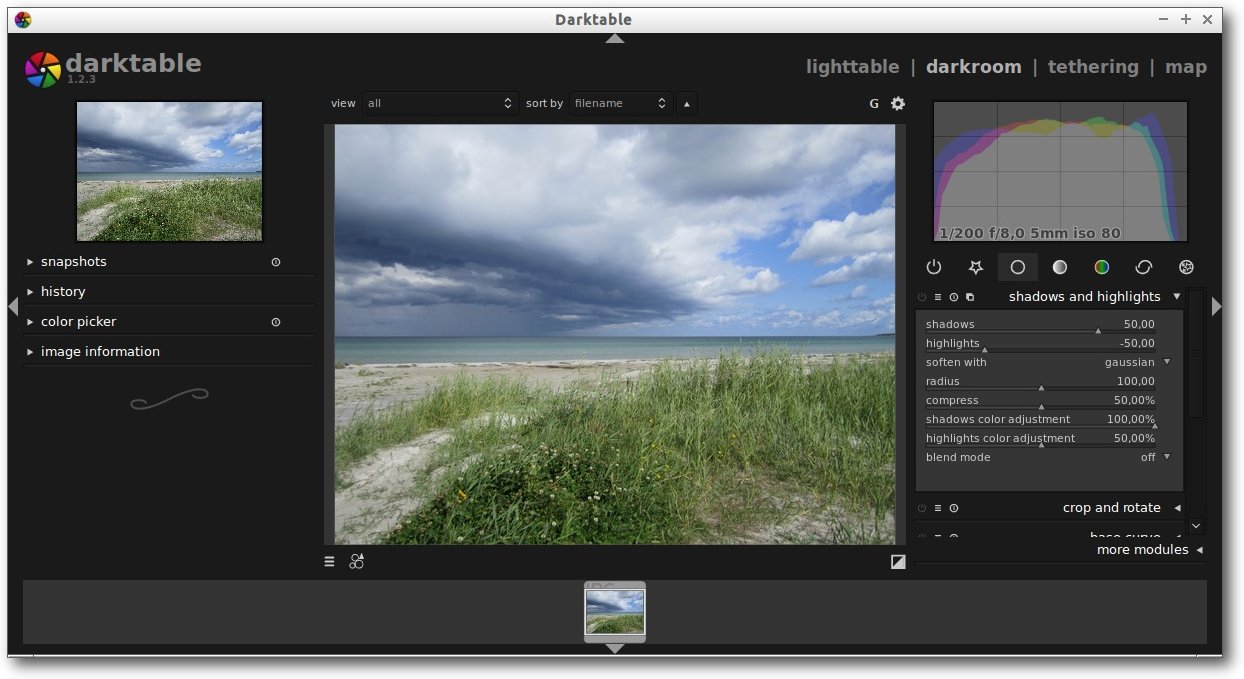Click snapshots panel reset icon

[276, 262]
